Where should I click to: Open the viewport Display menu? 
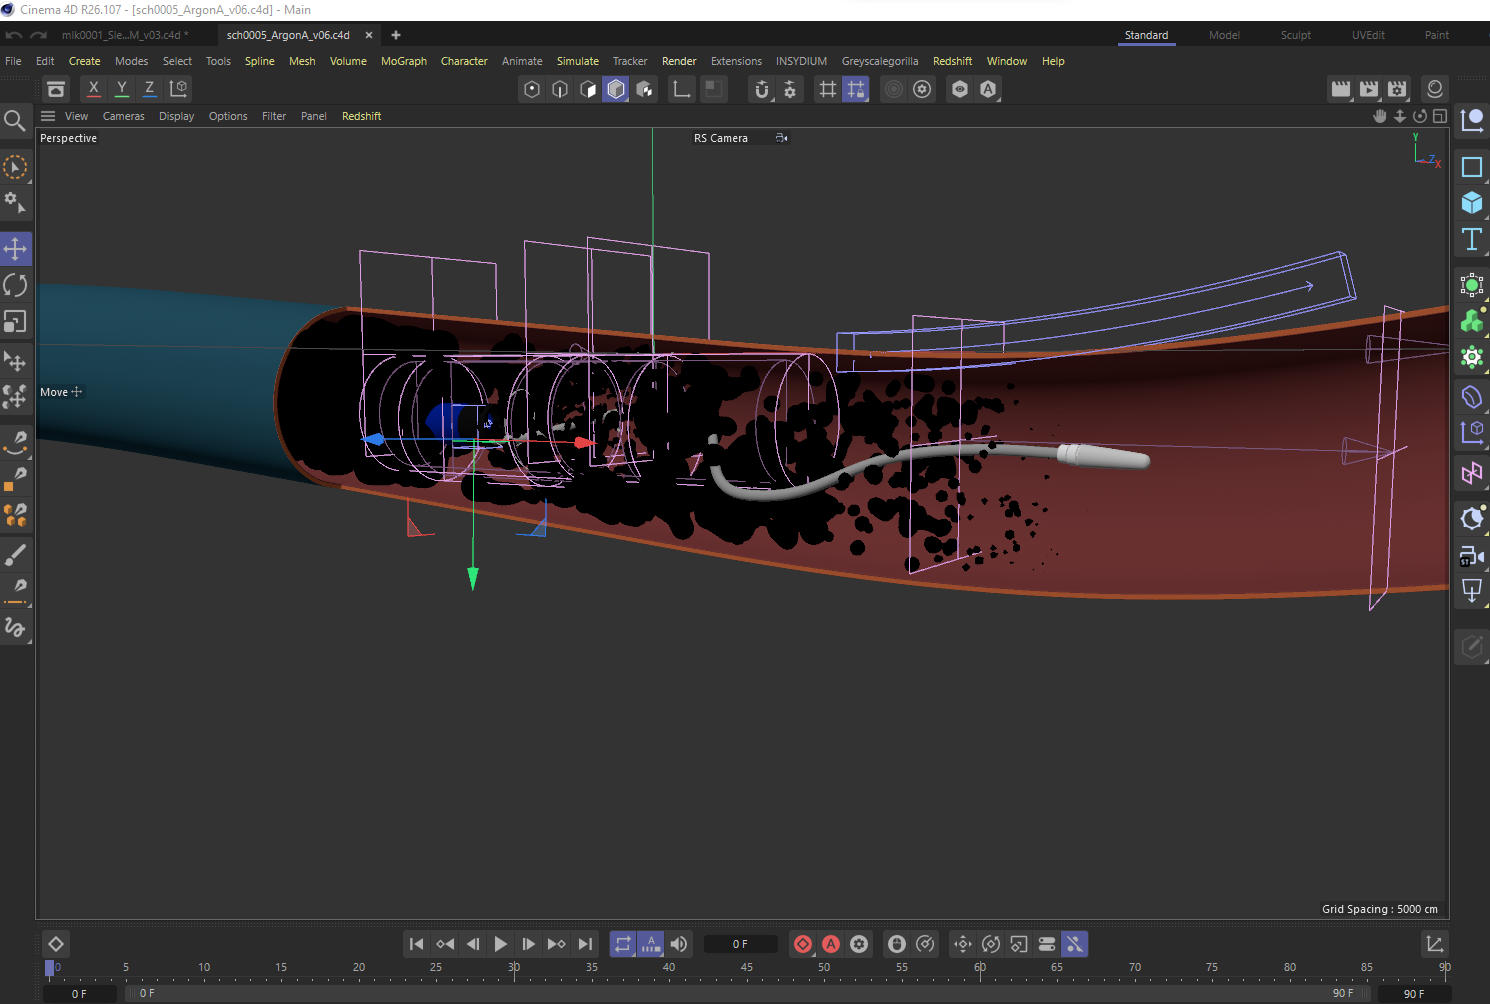pyautogui.click(x=176, y=116)
